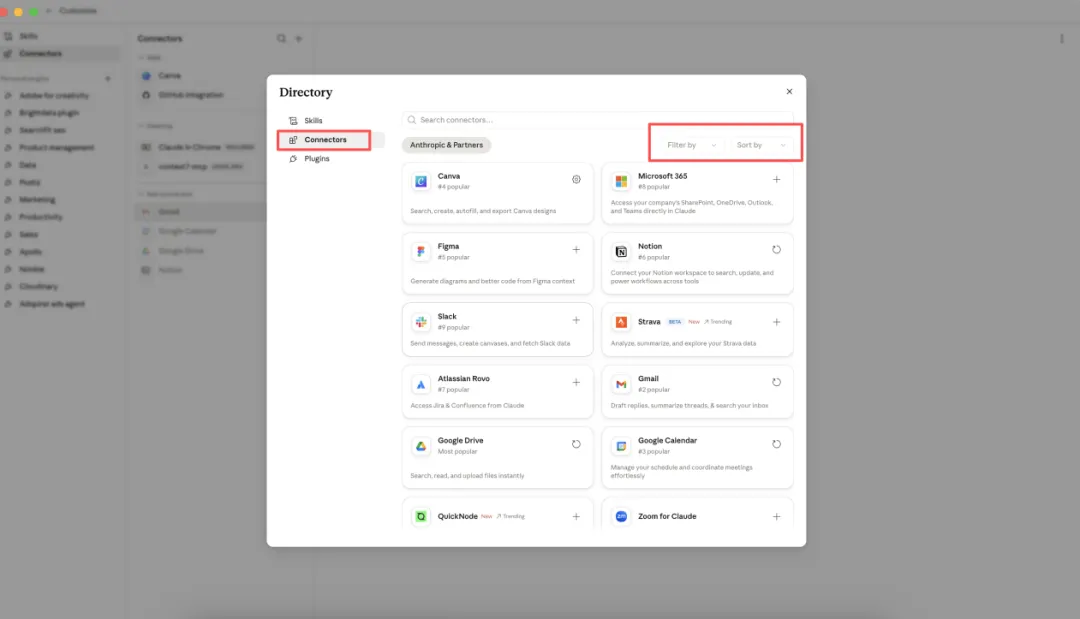Click the Canva logo in Directory
Viewport: 1080px width, 619px height.
coord(421,181)
